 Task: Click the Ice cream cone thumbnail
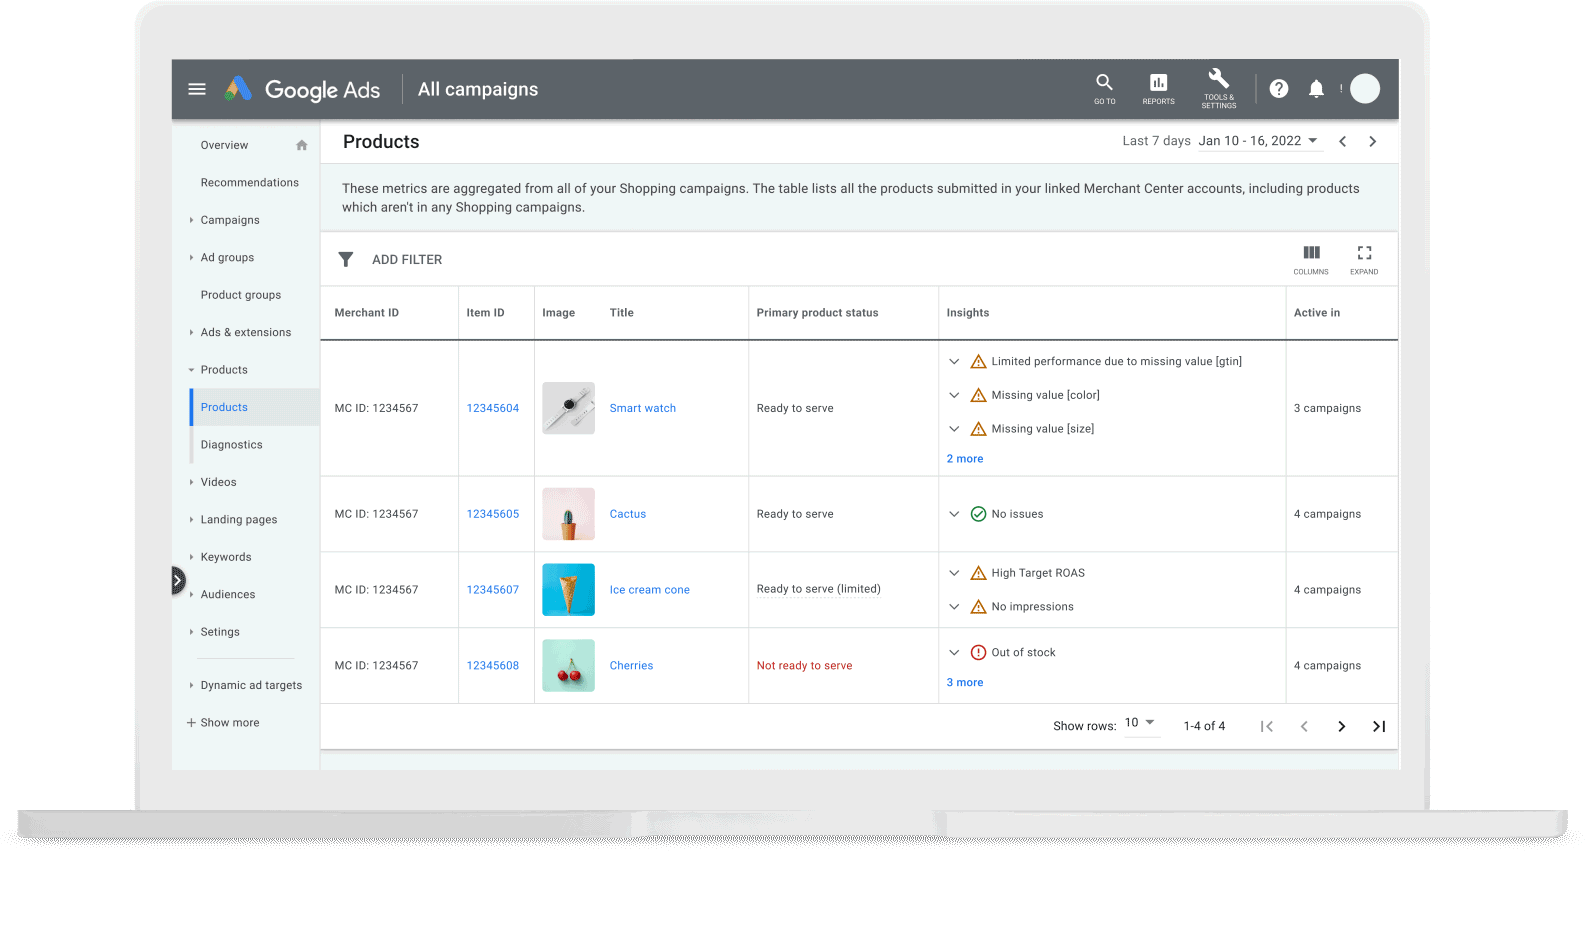pyautogui.click(x=568, y=589)
